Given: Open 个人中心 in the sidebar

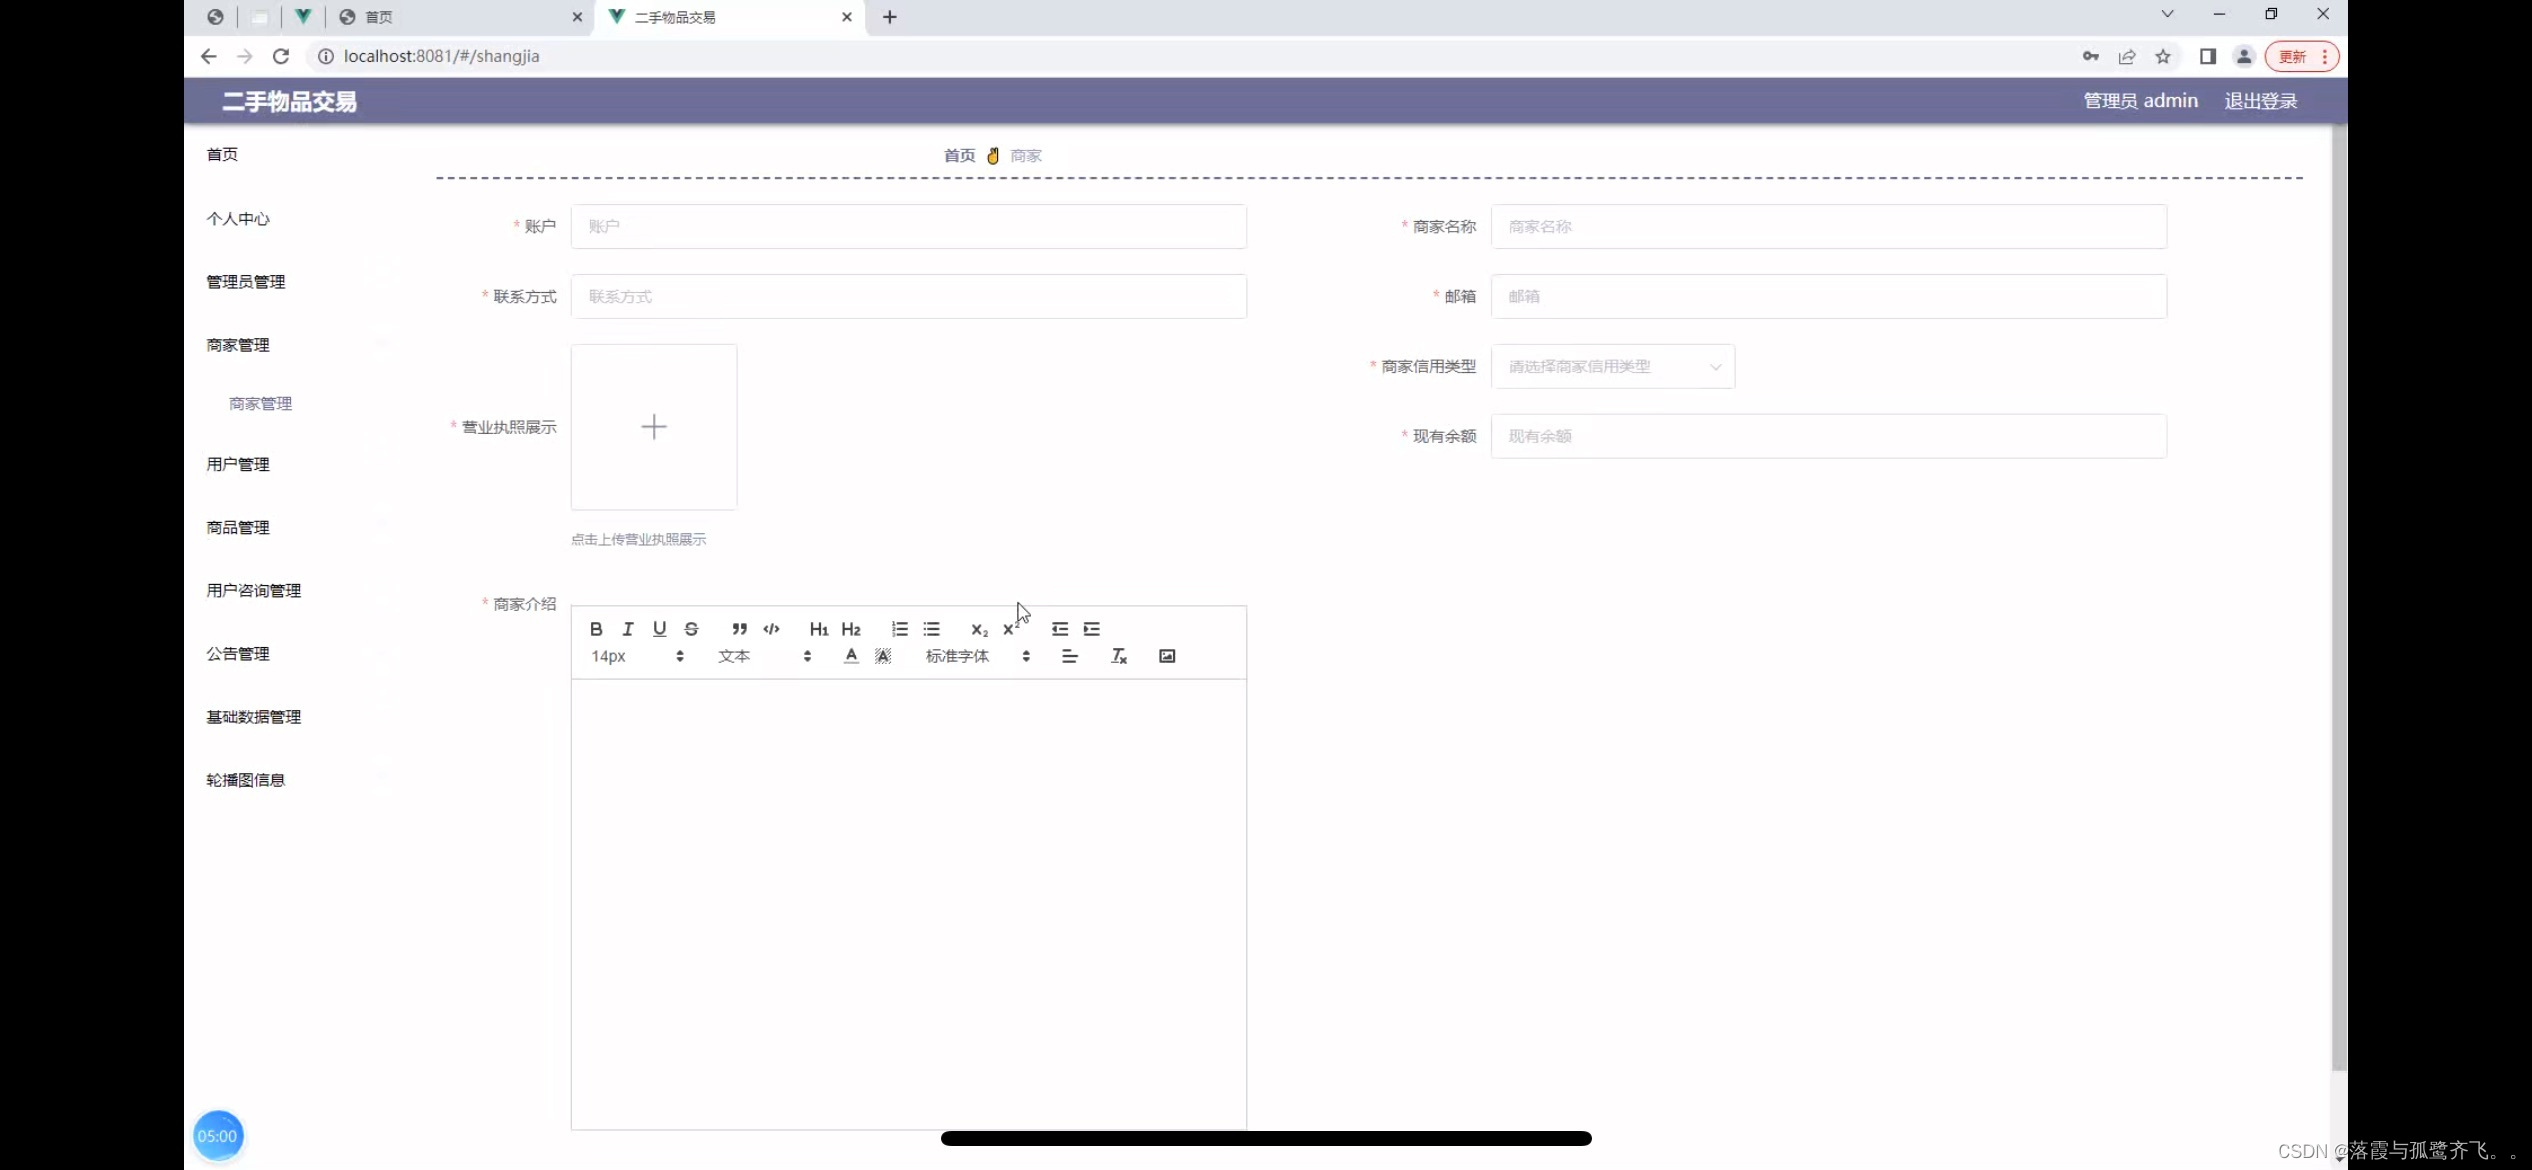Looking at the screenshot, I should point(238,219).
